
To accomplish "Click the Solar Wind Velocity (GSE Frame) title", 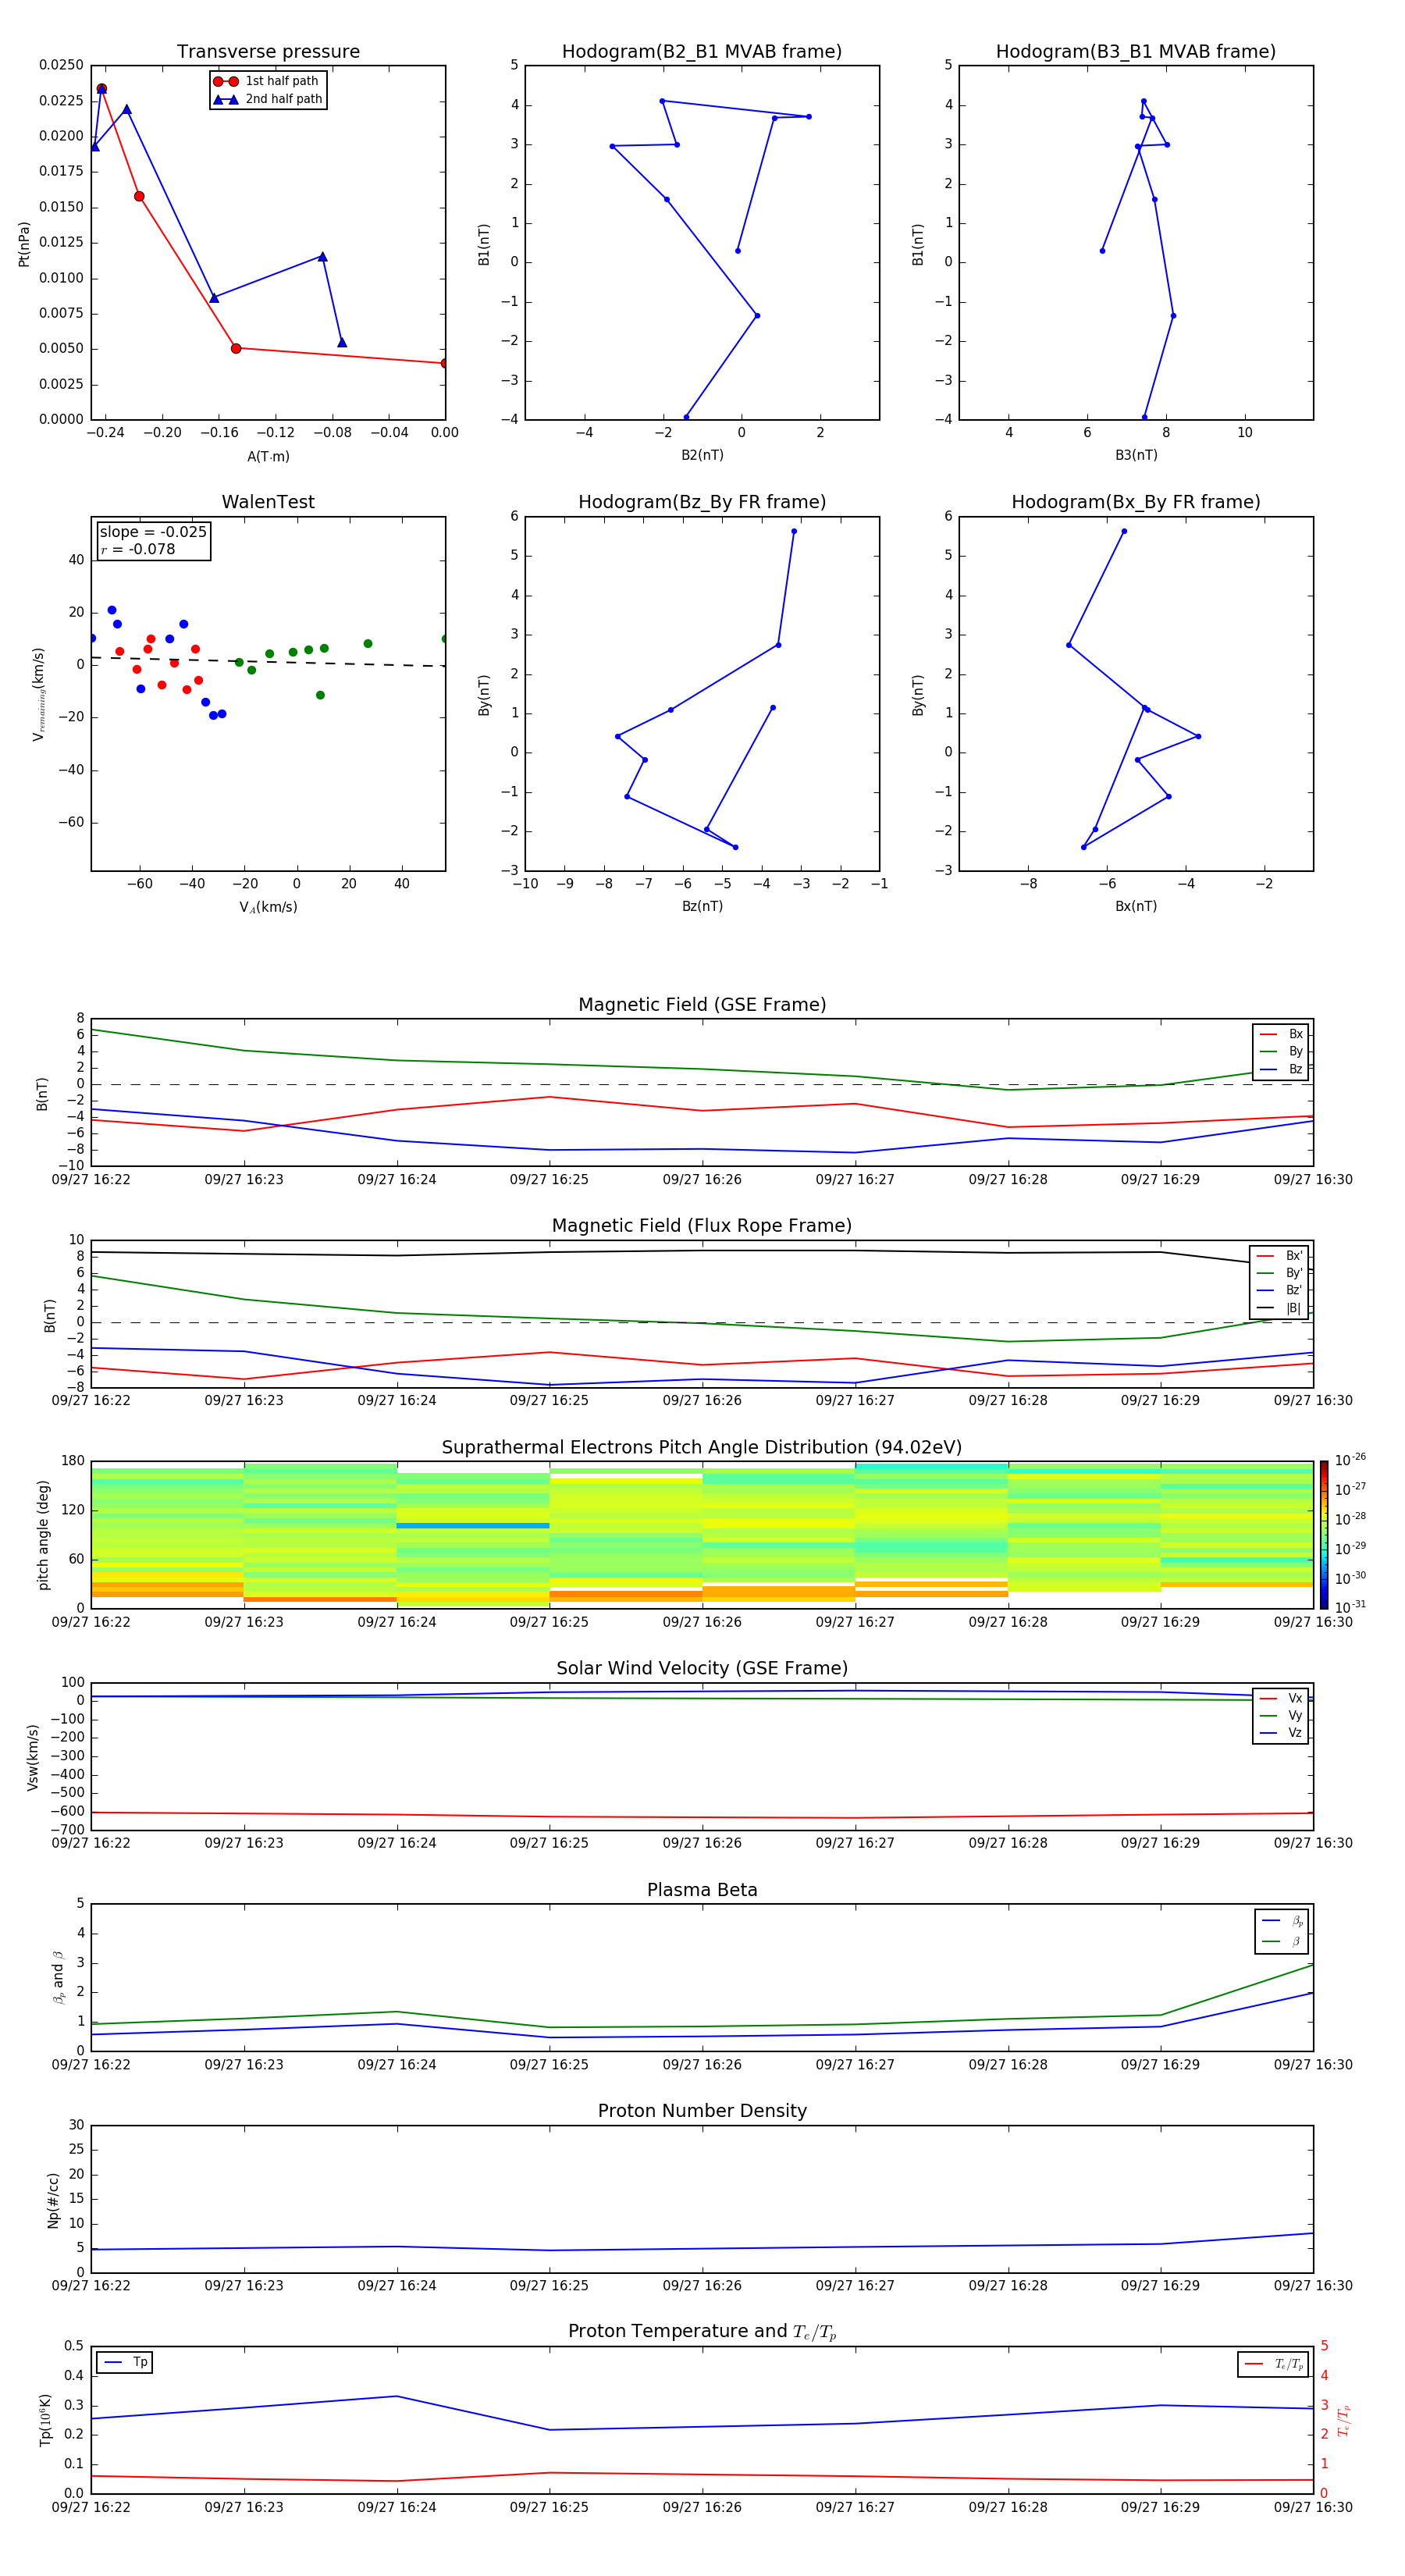I will 702,1669.
